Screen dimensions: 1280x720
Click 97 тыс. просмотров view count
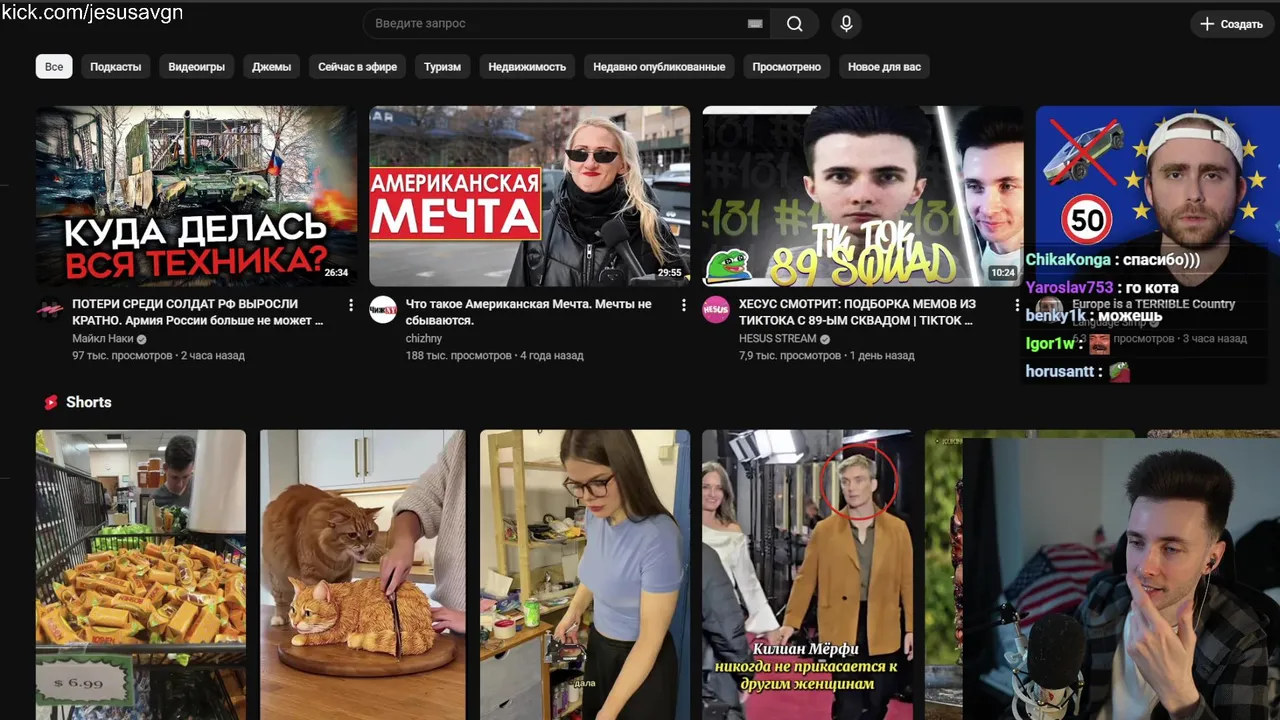pos(122,356)
